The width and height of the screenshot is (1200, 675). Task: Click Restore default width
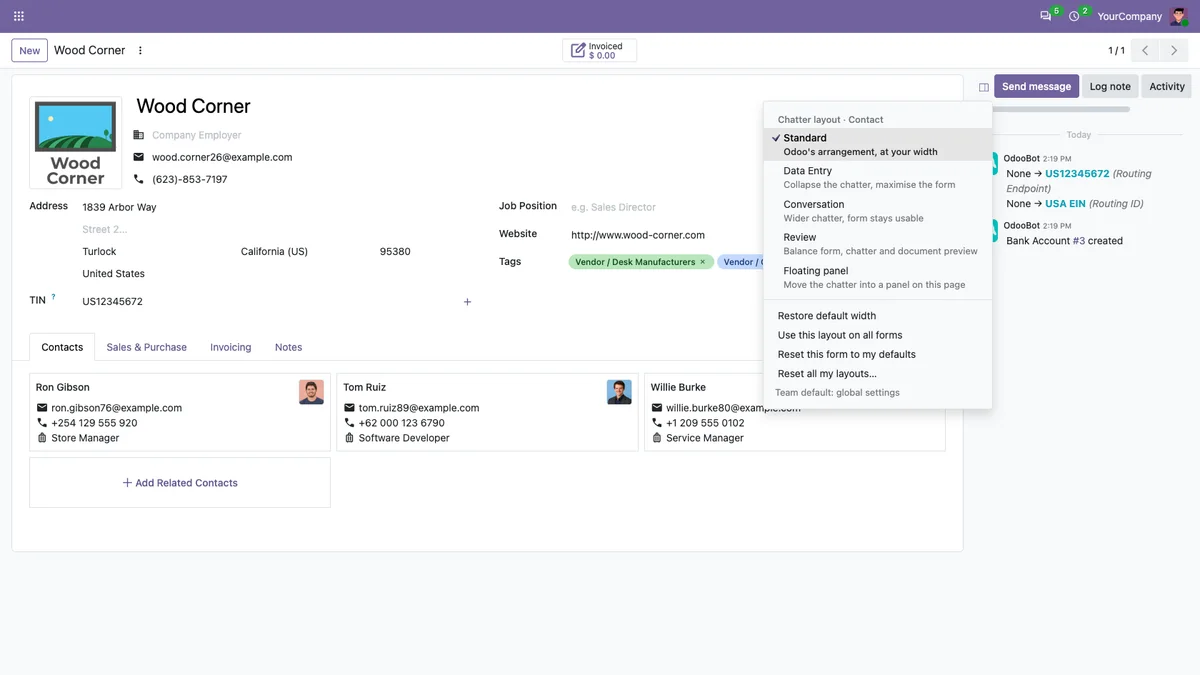[878, 316]
